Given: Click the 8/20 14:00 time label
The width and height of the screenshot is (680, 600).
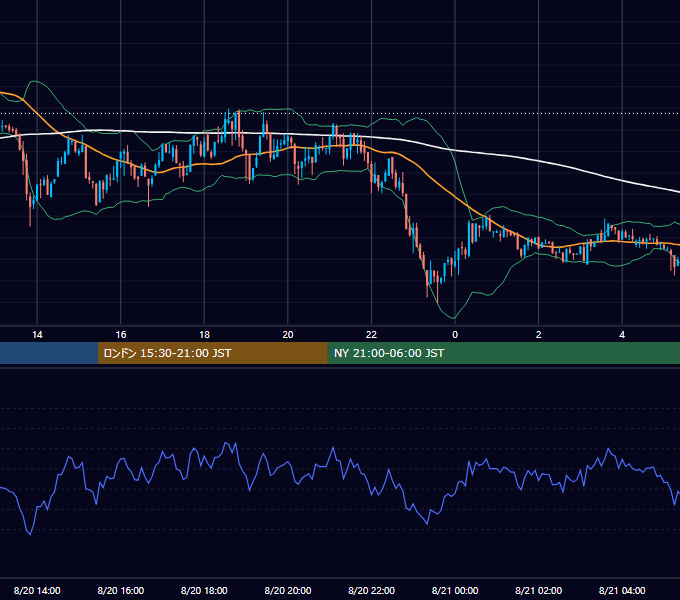Looking at the screenshot, I should click(x=37, y=590).
